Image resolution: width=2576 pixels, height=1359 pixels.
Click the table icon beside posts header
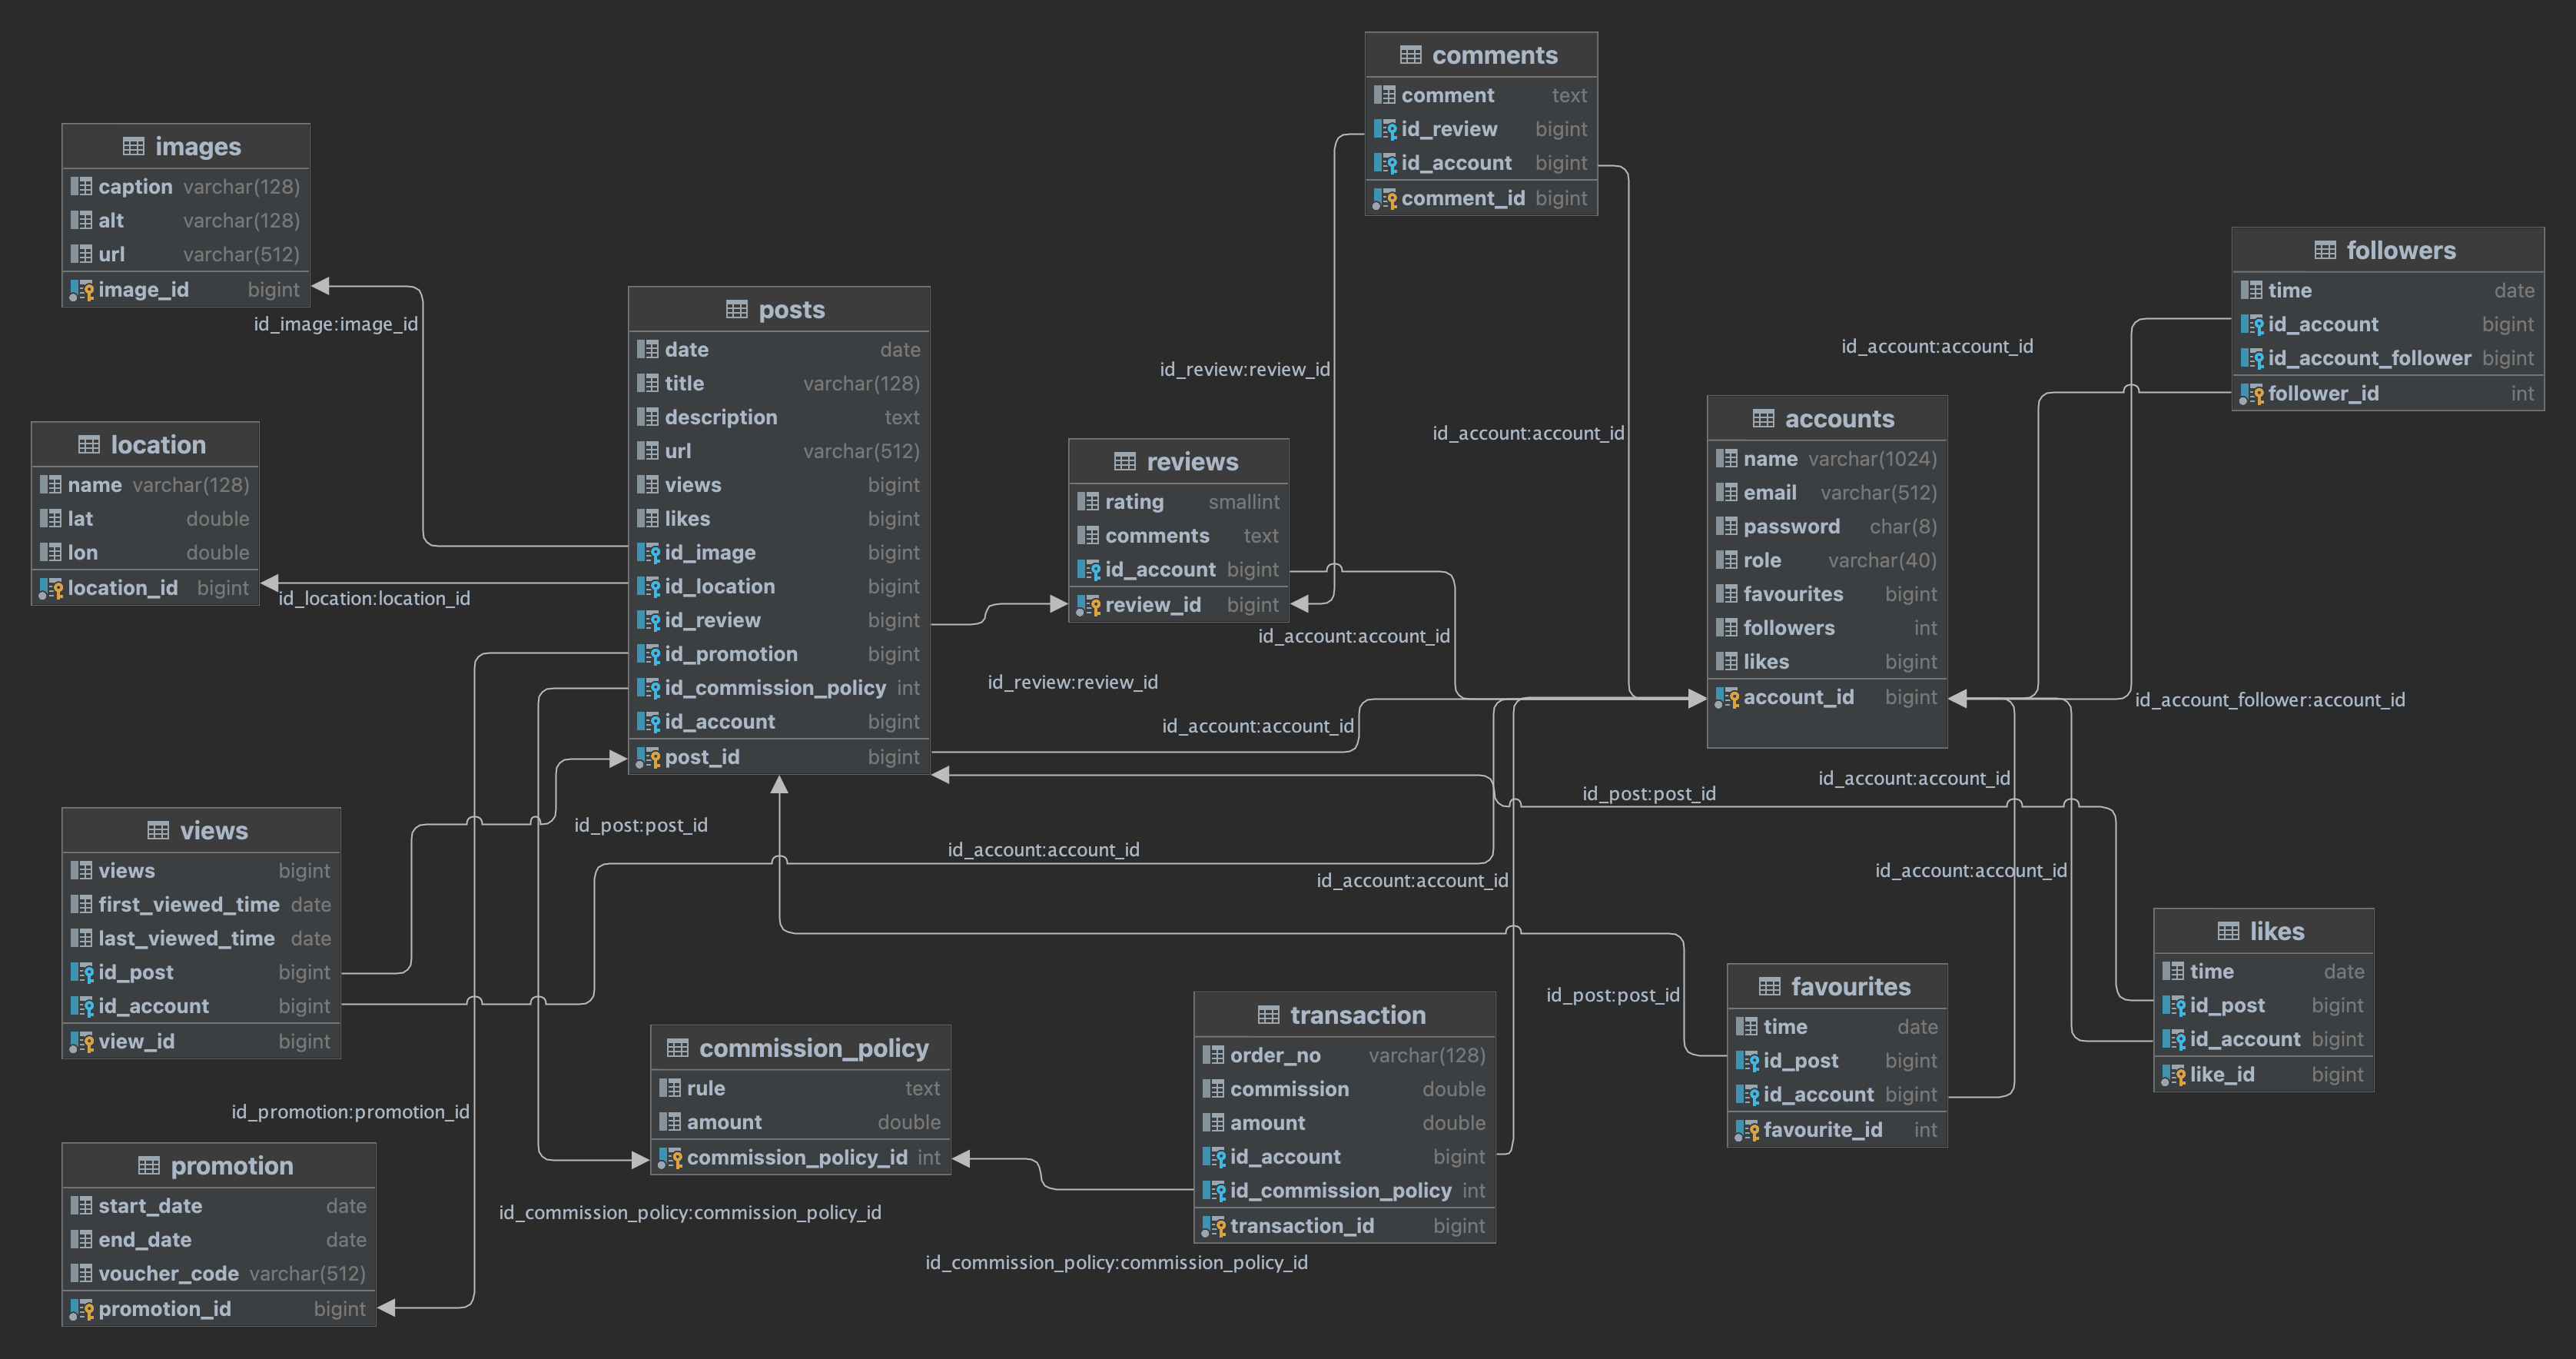736,310
